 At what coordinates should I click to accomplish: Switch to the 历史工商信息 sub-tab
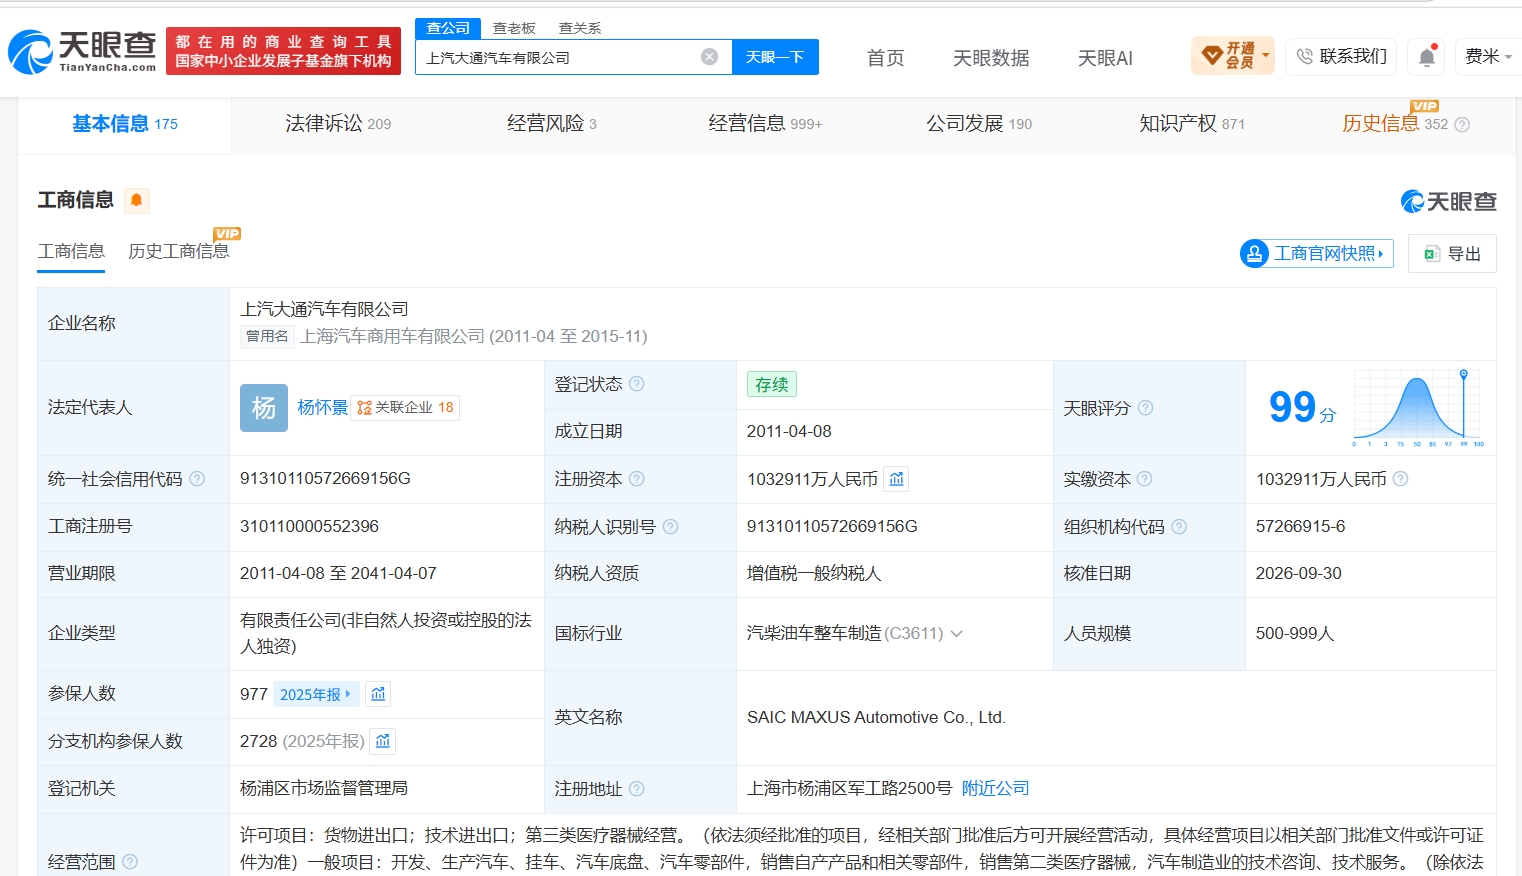pos(179,251)
